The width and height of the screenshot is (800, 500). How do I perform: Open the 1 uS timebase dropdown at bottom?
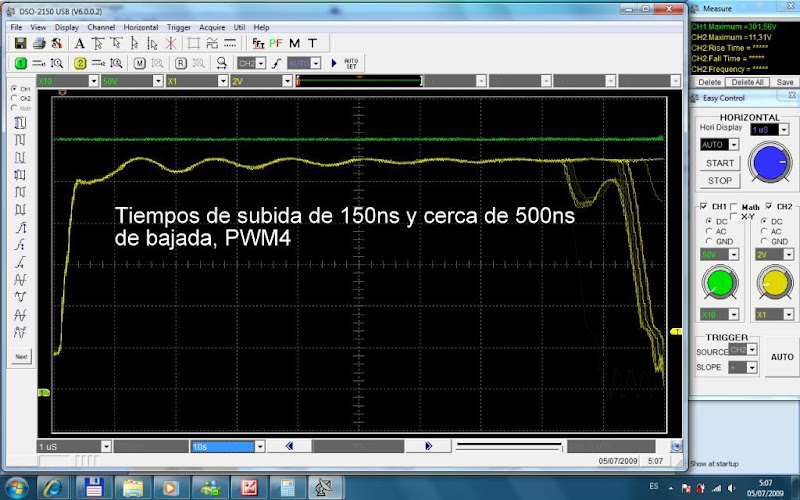pos(106,446)
